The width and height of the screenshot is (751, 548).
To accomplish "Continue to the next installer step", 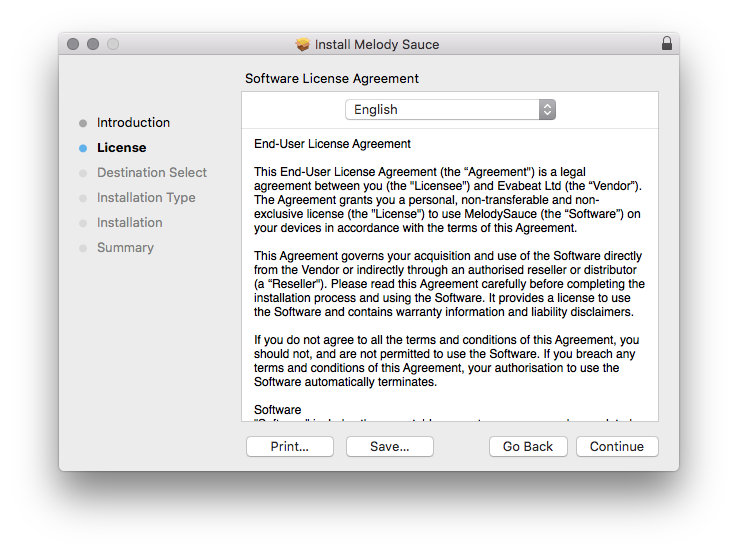I will click(616, 447).
